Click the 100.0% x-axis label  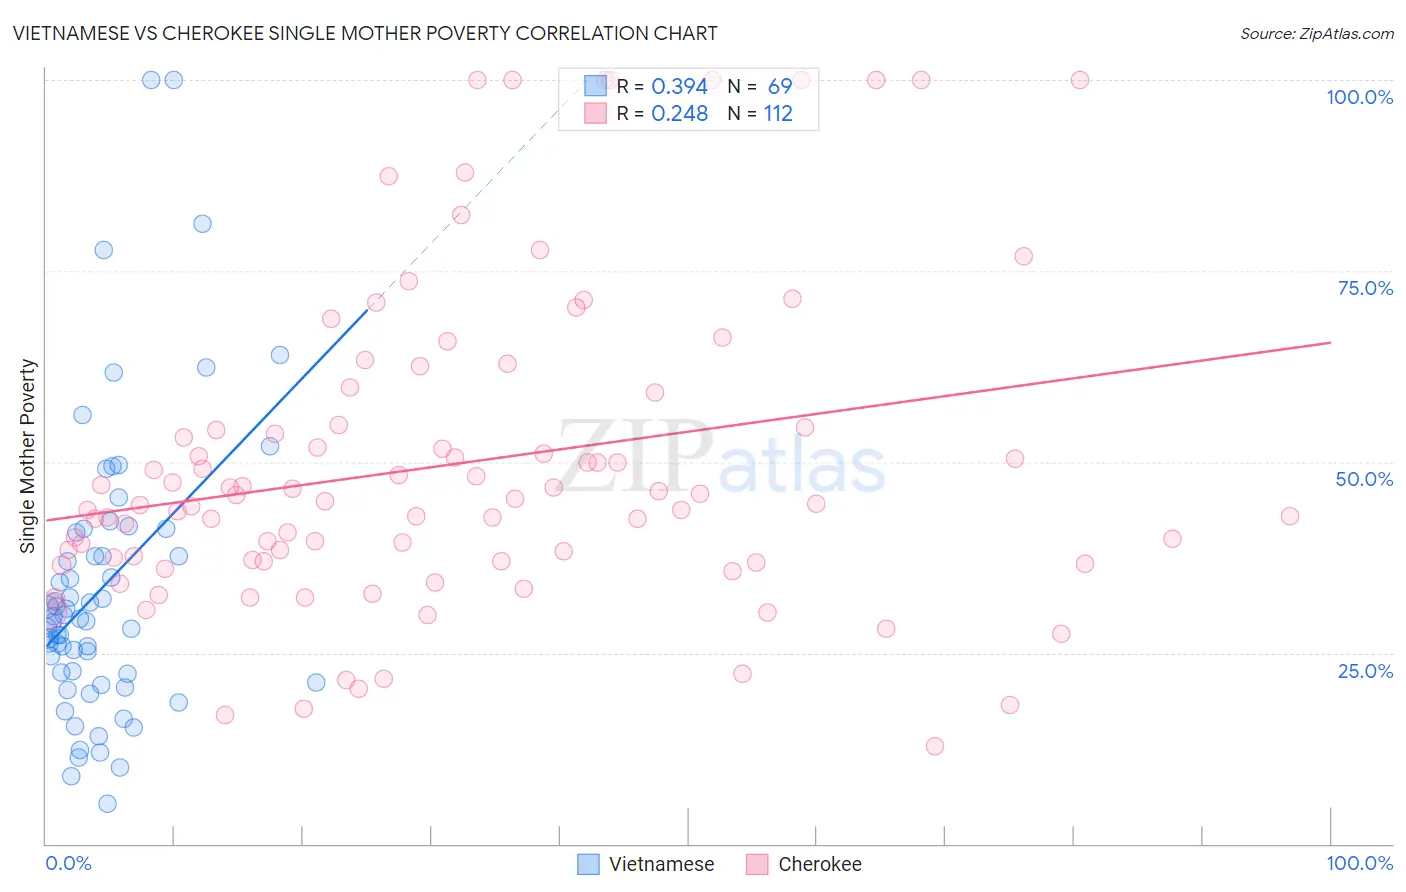[1359, 863]
